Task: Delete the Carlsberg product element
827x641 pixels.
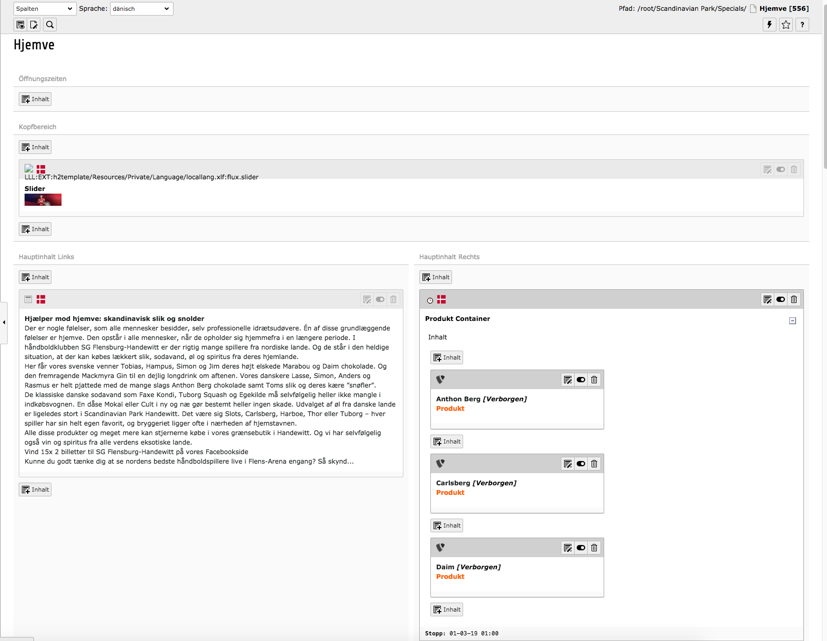Action: (594, 464)
